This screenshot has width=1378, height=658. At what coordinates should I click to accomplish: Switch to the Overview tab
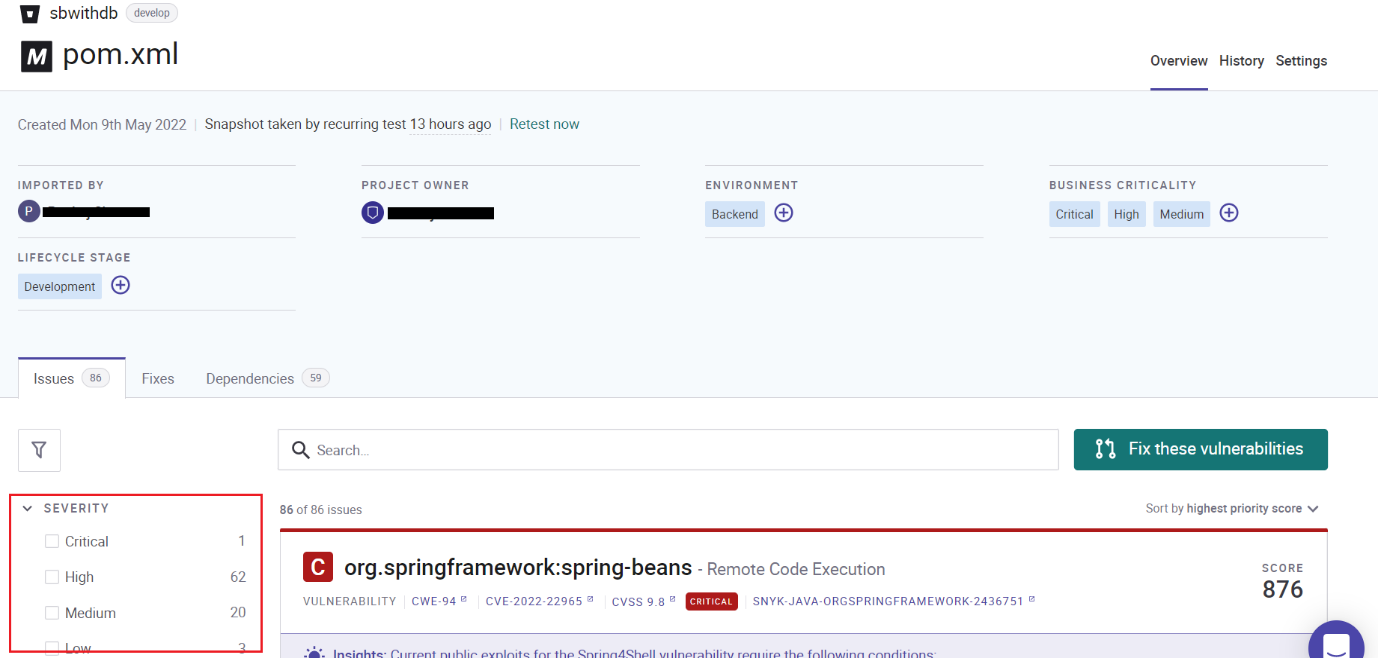1179,61
